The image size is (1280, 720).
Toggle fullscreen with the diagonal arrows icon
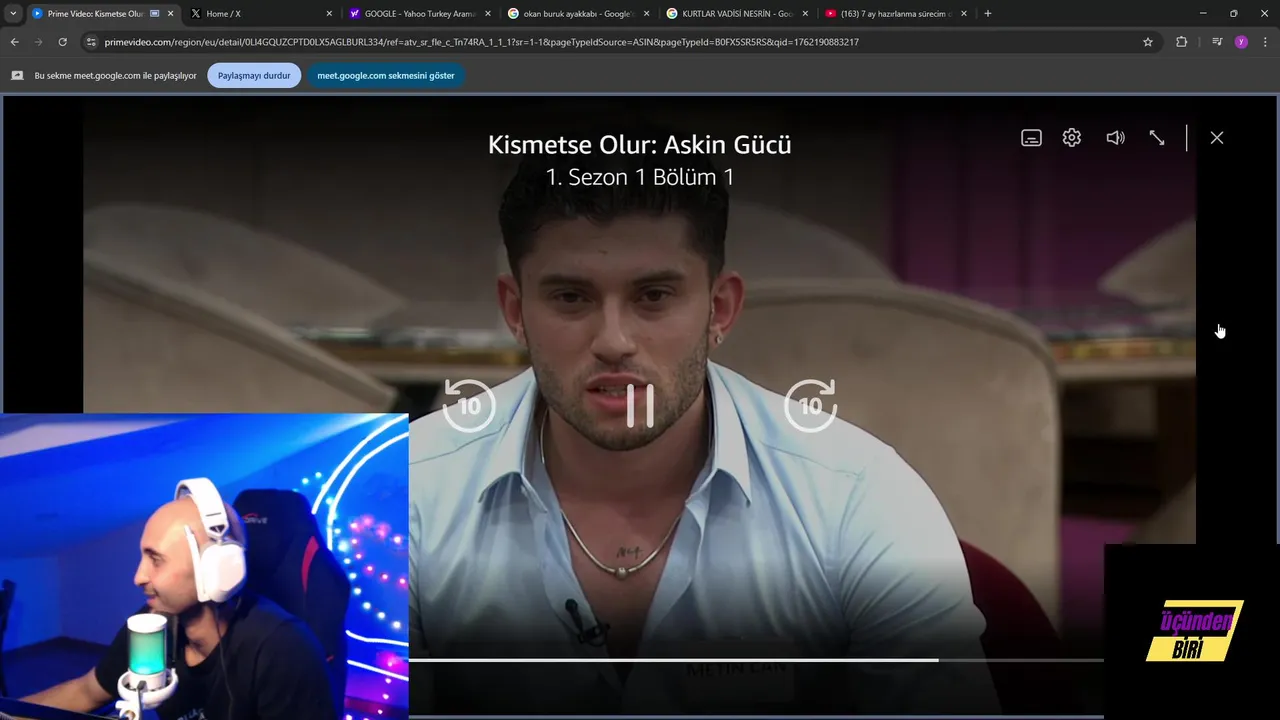(x=1157, y=138)
